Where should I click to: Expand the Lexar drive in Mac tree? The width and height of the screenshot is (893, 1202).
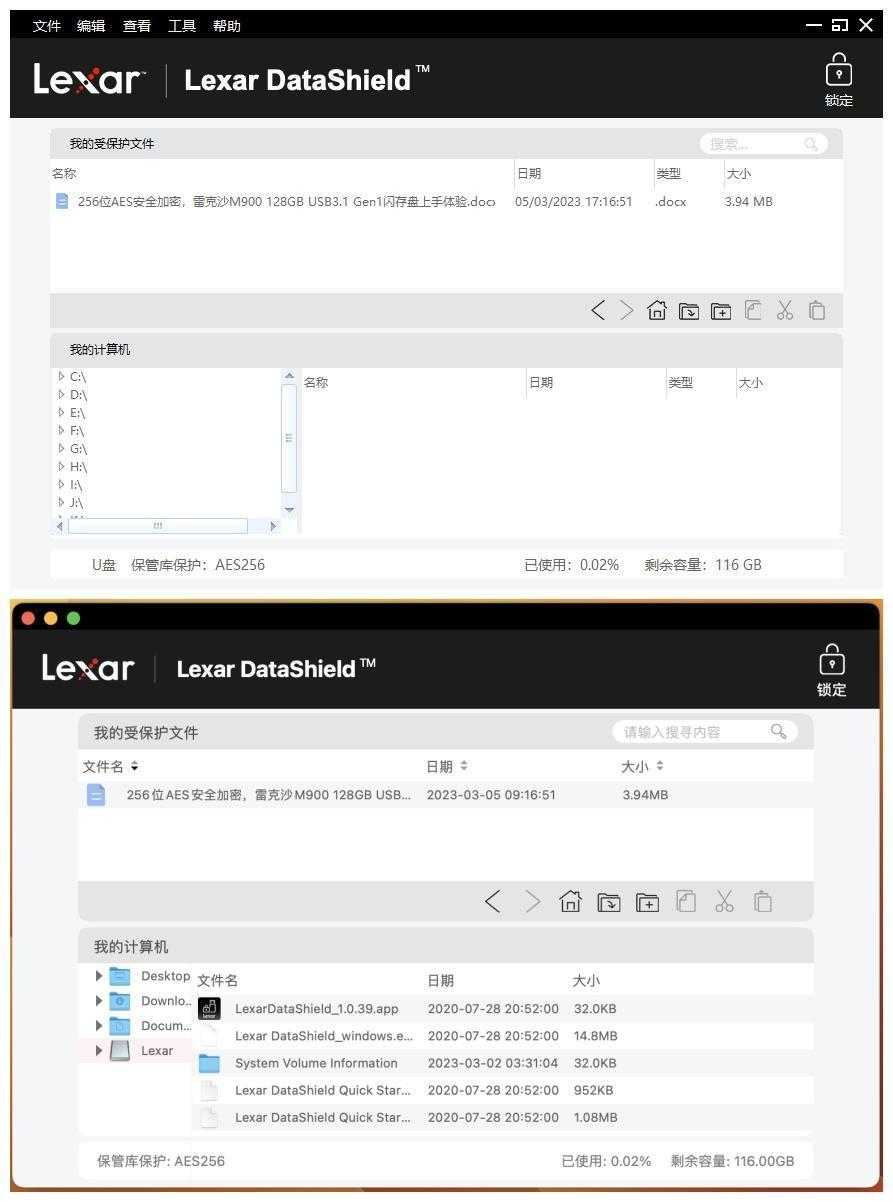tap(99, 1051)
